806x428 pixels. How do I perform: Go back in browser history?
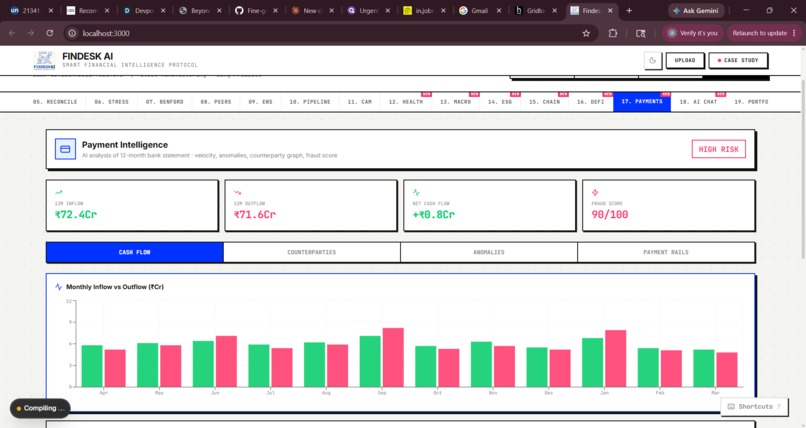(x=12, y=33)
